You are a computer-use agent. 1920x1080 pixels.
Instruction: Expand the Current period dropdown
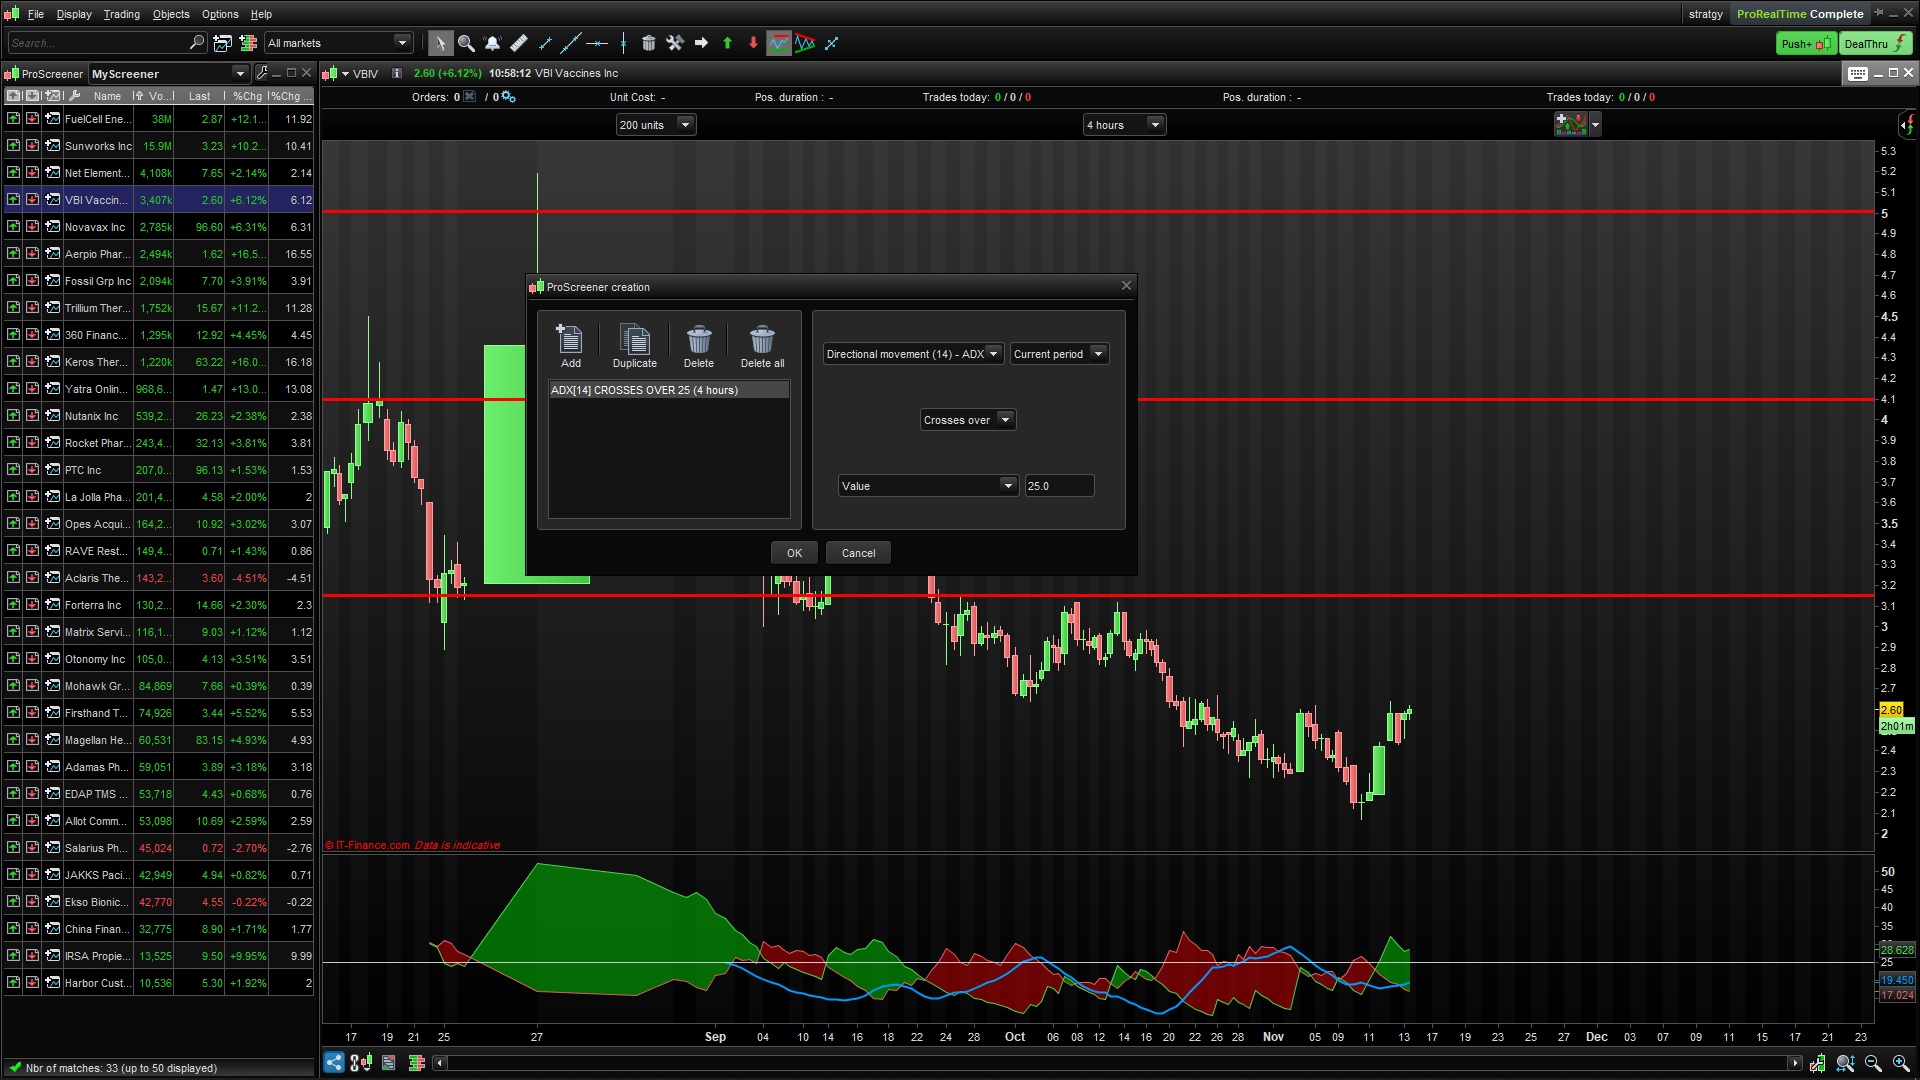[x=1058, y=354]
